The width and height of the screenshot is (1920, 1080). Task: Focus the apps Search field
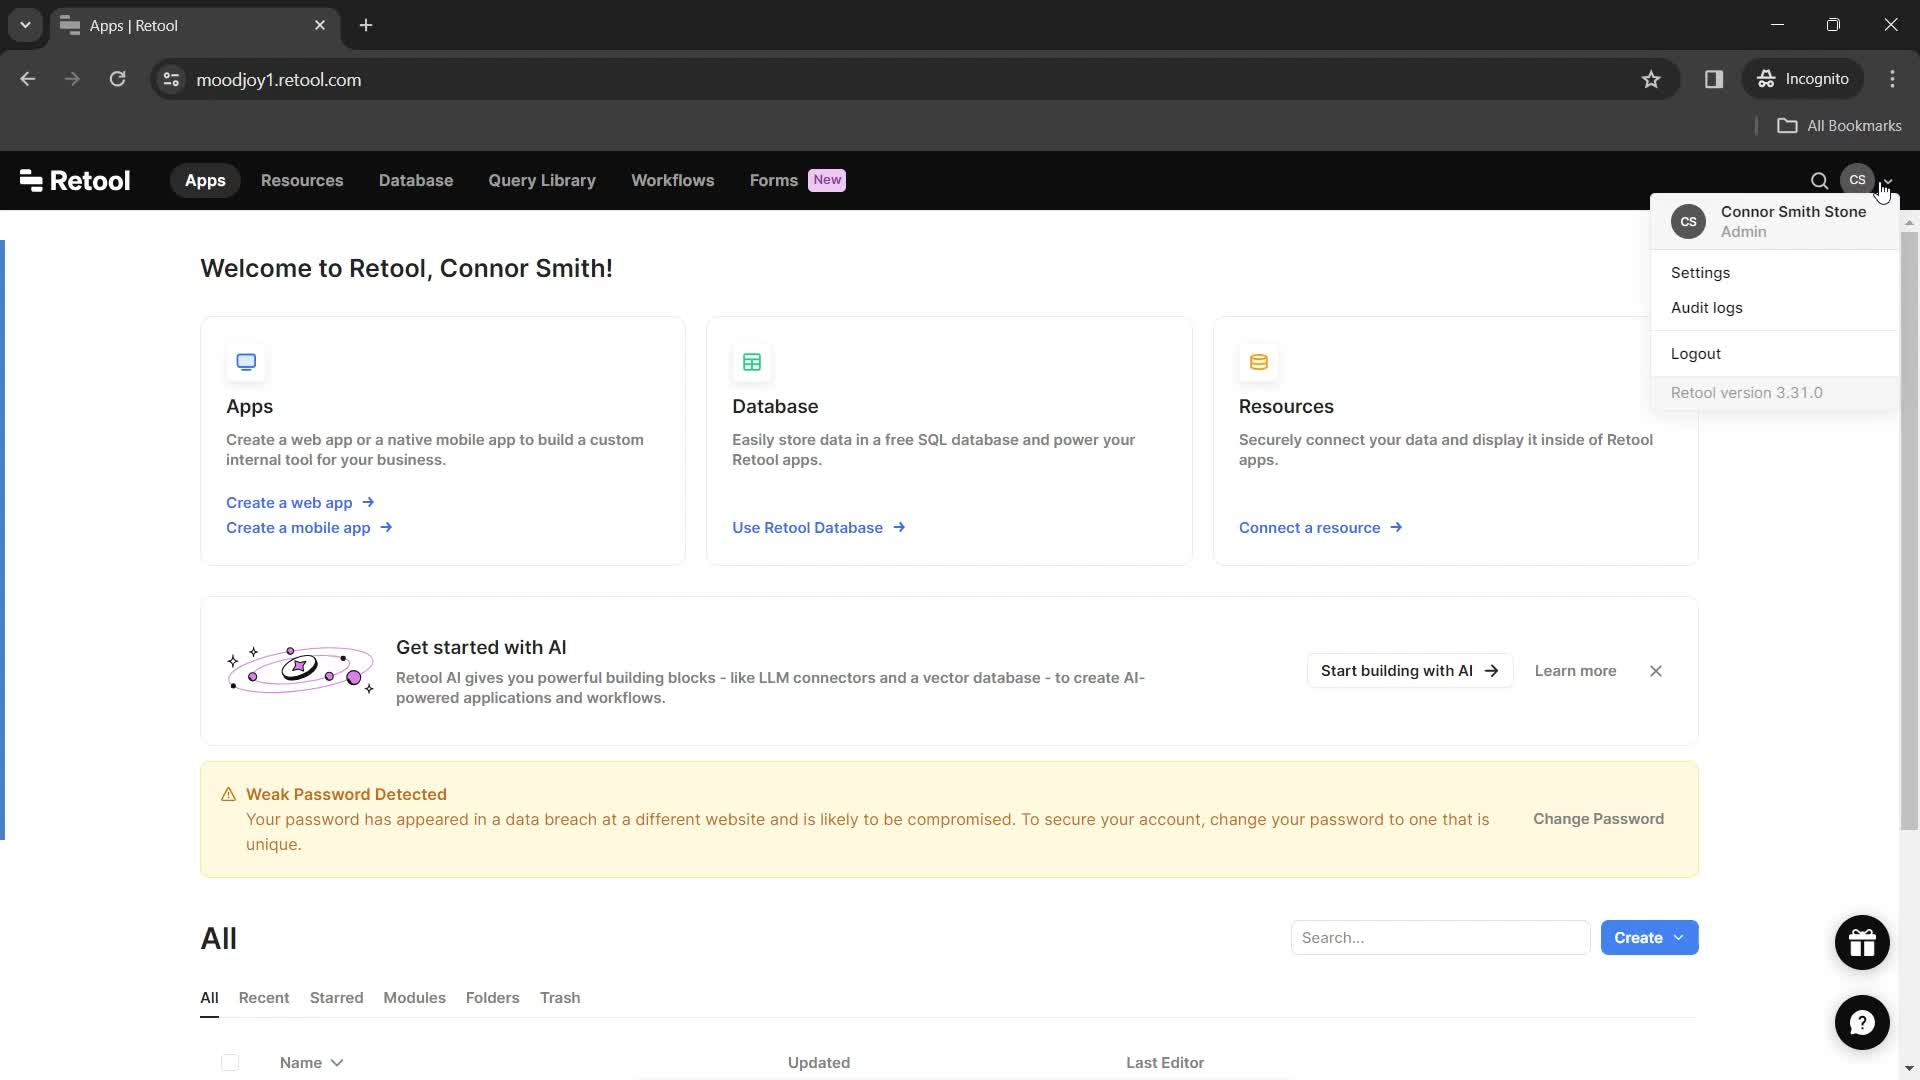point(1440,937)
